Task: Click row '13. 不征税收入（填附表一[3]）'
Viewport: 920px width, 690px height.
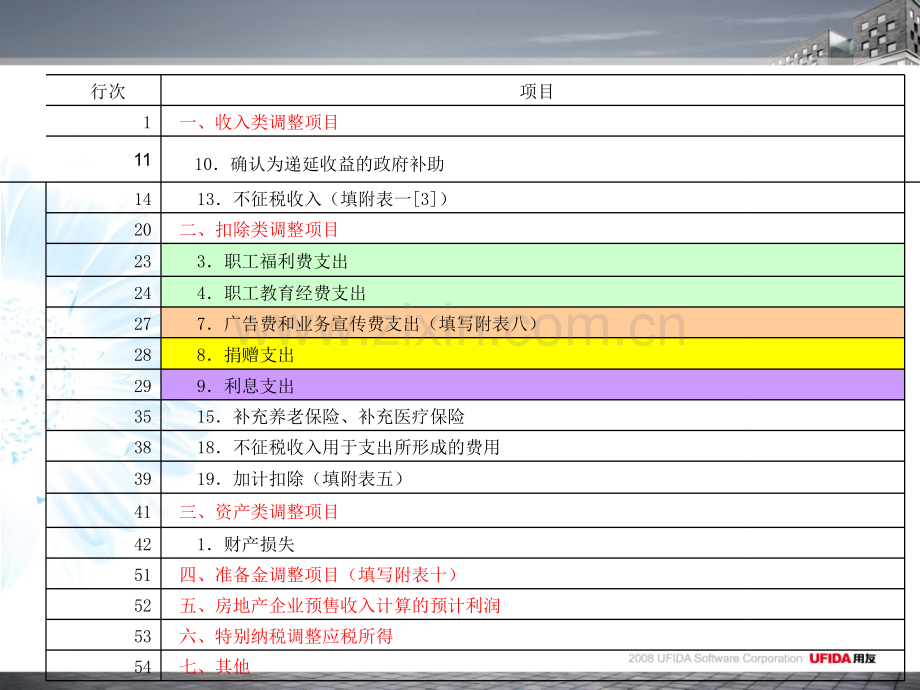Action: tap(533, 198)
